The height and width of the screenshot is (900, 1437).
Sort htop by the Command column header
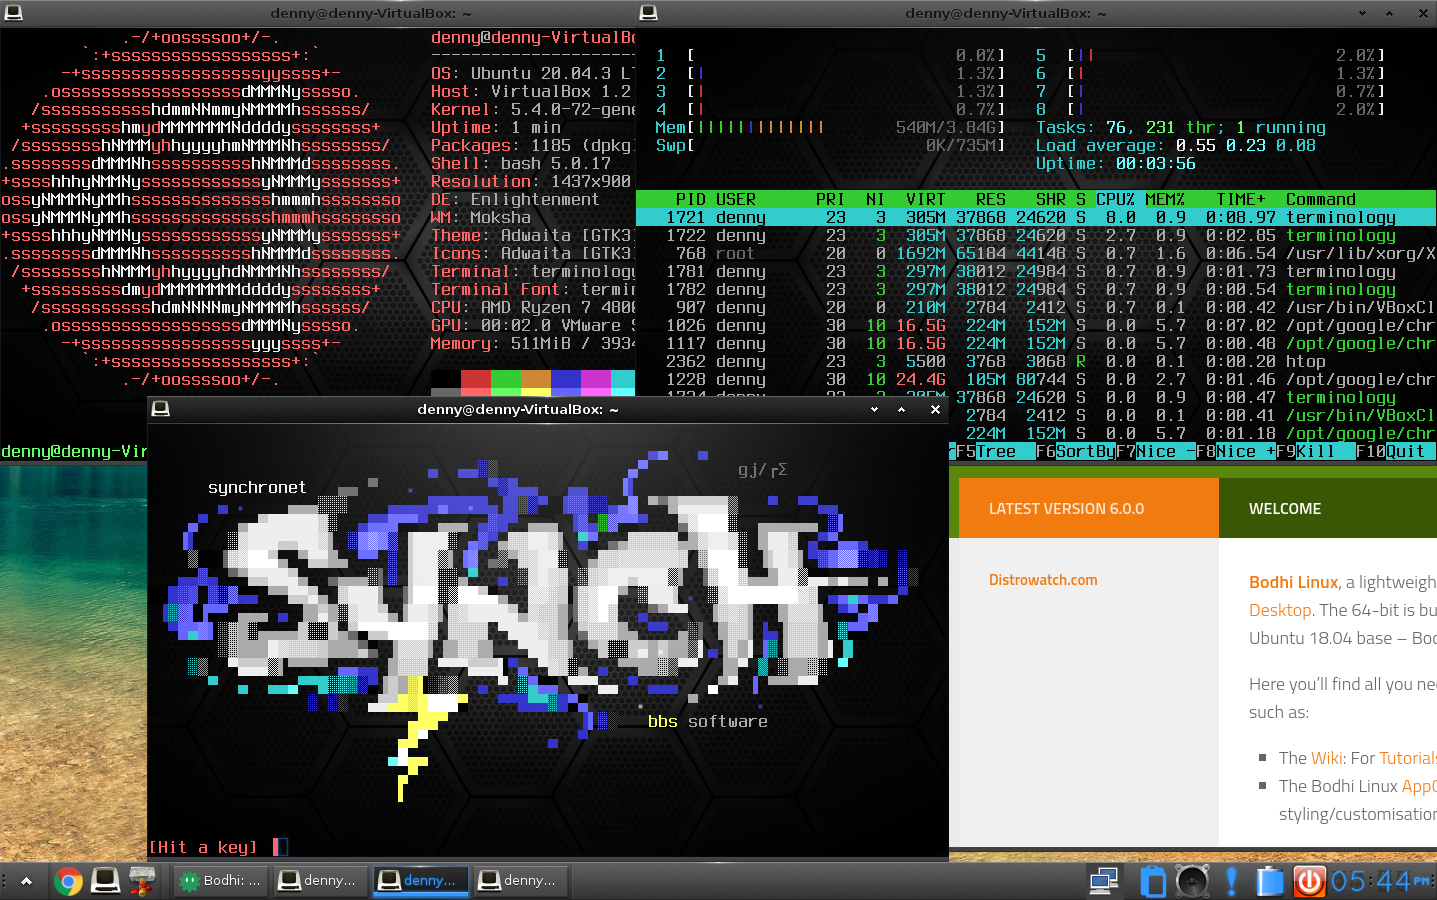(x=1320, y=200)
